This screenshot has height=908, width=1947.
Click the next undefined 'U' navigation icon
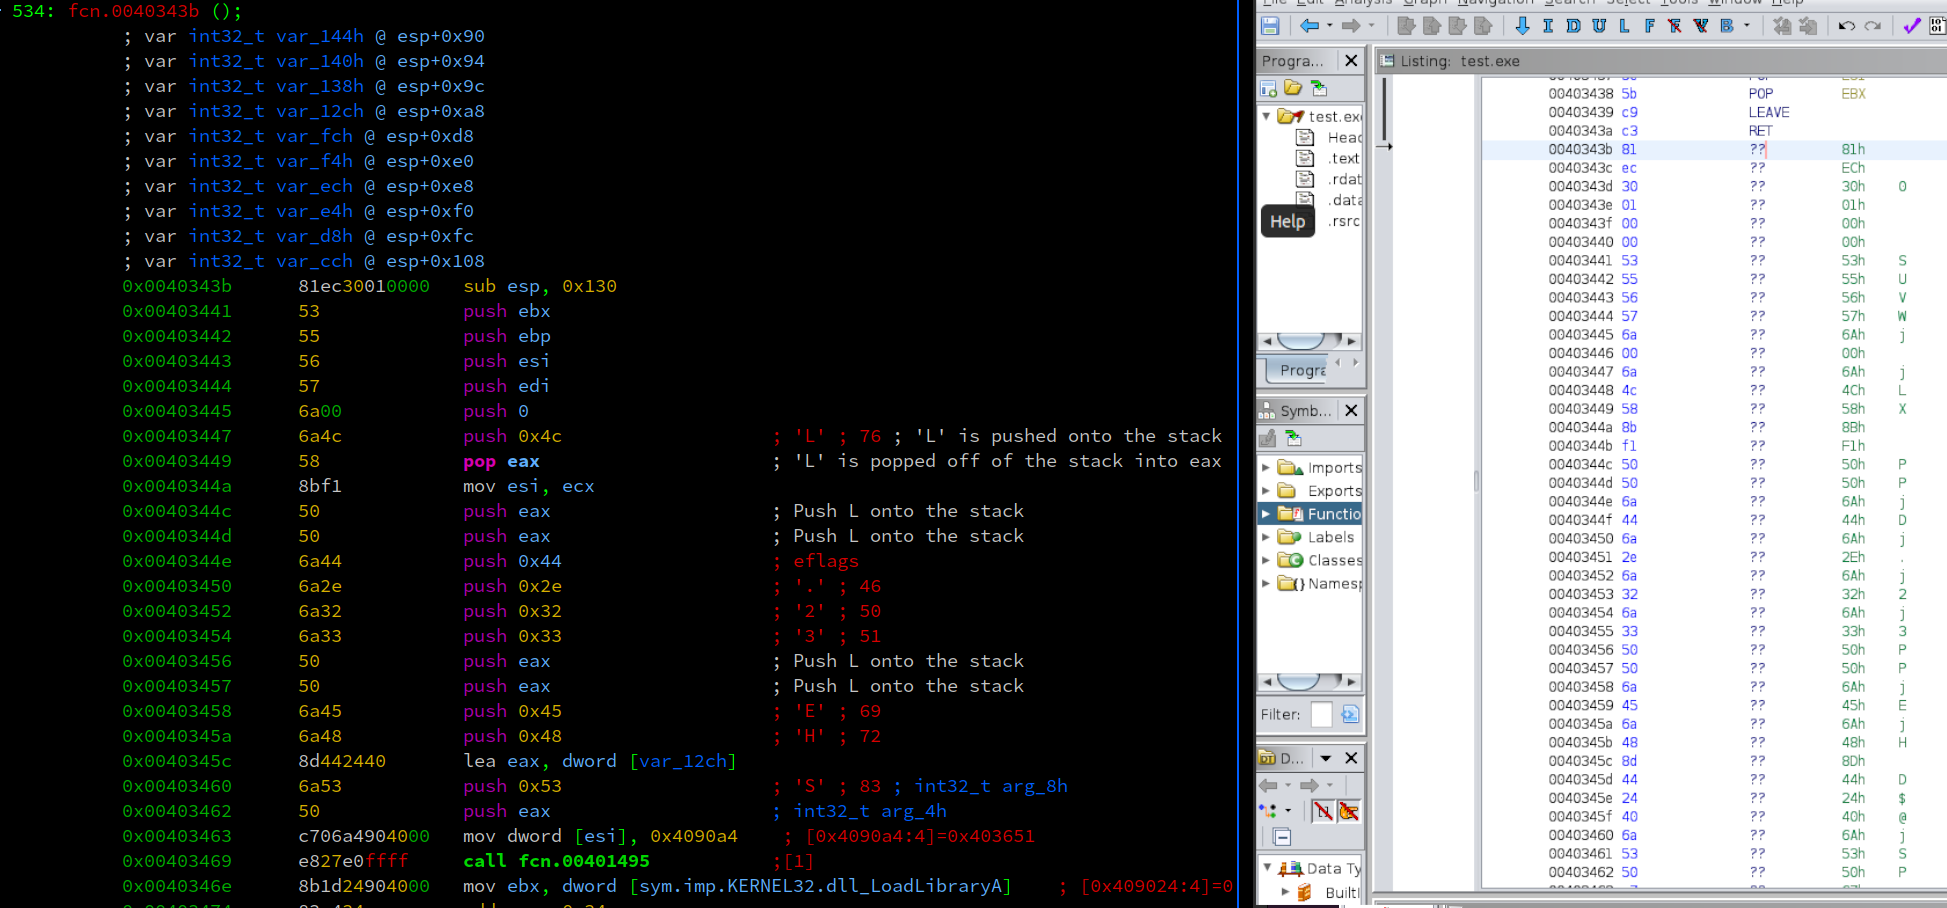[1598, 26]
